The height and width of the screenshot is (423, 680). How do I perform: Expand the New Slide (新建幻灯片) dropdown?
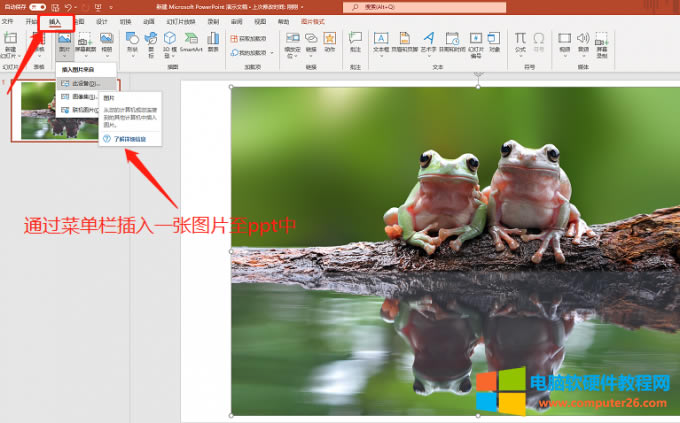(x=10, y=56)
